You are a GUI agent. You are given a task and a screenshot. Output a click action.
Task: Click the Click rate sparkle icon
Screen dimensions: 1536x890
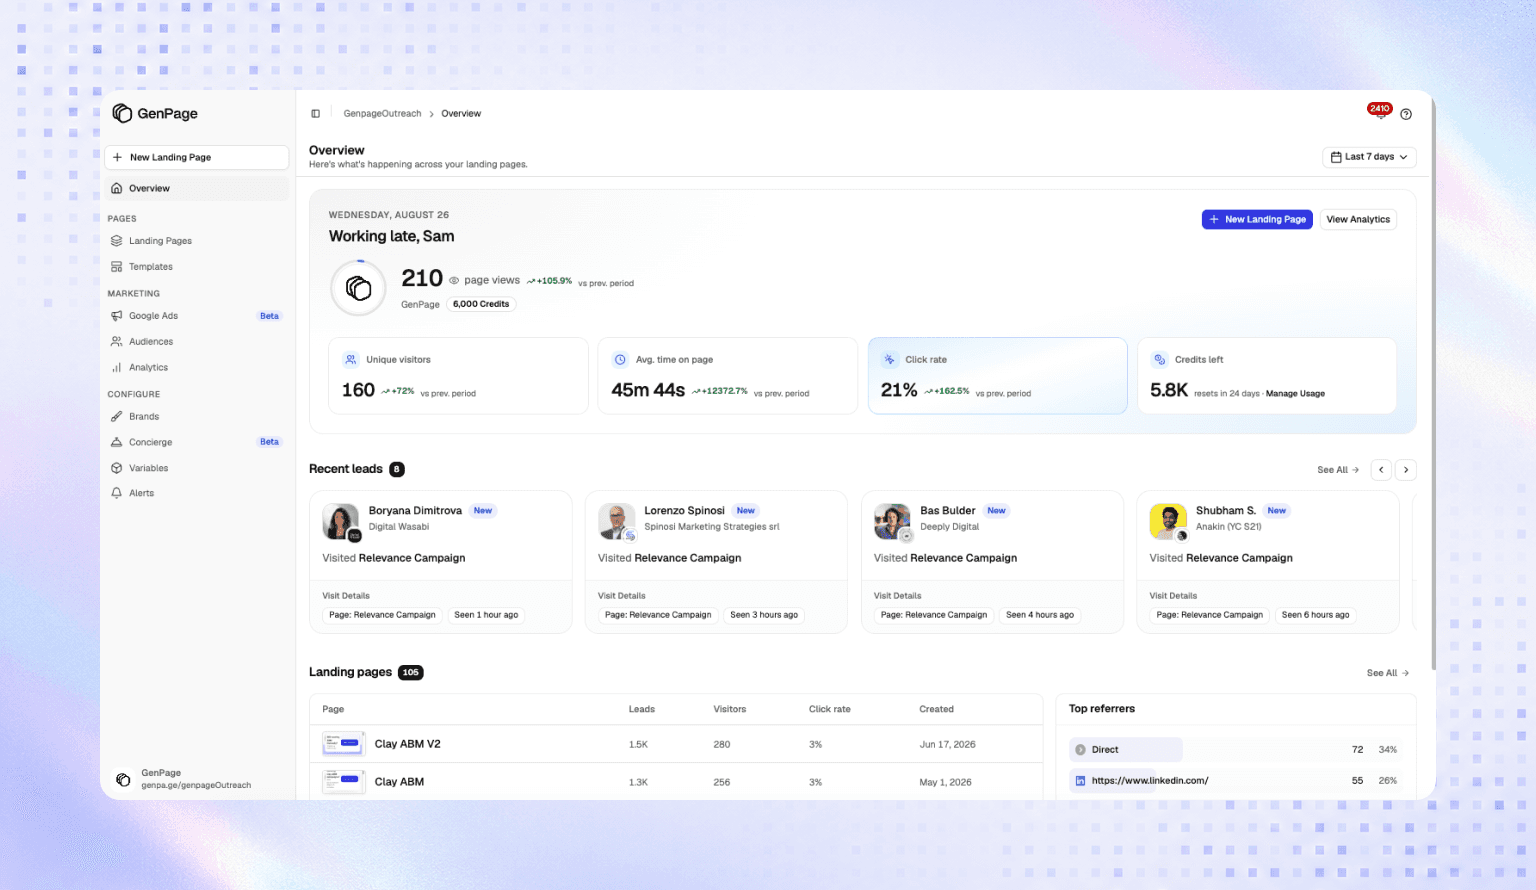(890, 359)
